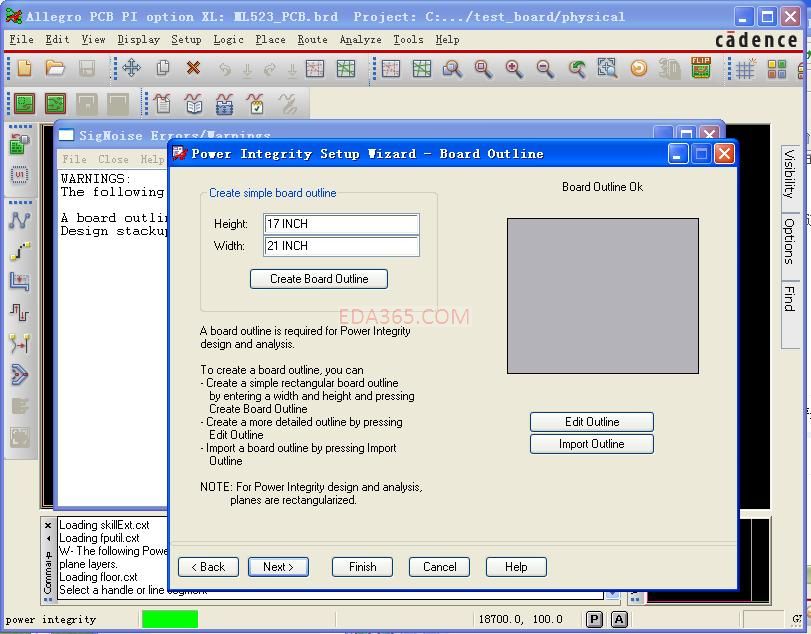Open the File menu
Viewport: 811px width, 634px height.
pyautogui.click(x=22, y=39)
